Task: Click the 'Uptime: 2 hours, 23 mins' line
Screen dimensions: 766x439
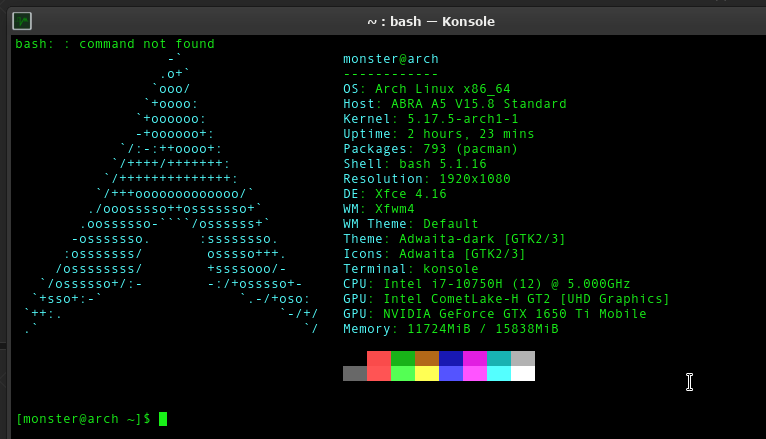Action: click(x=439, y=134)
